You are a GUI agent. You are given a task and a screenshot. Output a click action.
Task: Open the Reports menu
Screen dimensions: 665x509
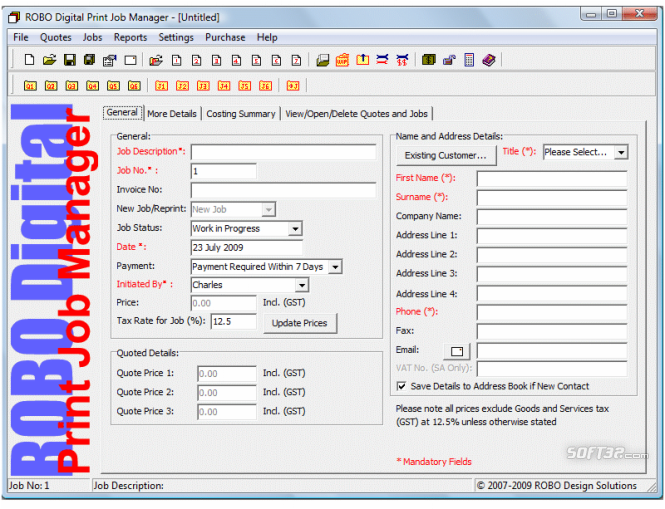[130, 37]
